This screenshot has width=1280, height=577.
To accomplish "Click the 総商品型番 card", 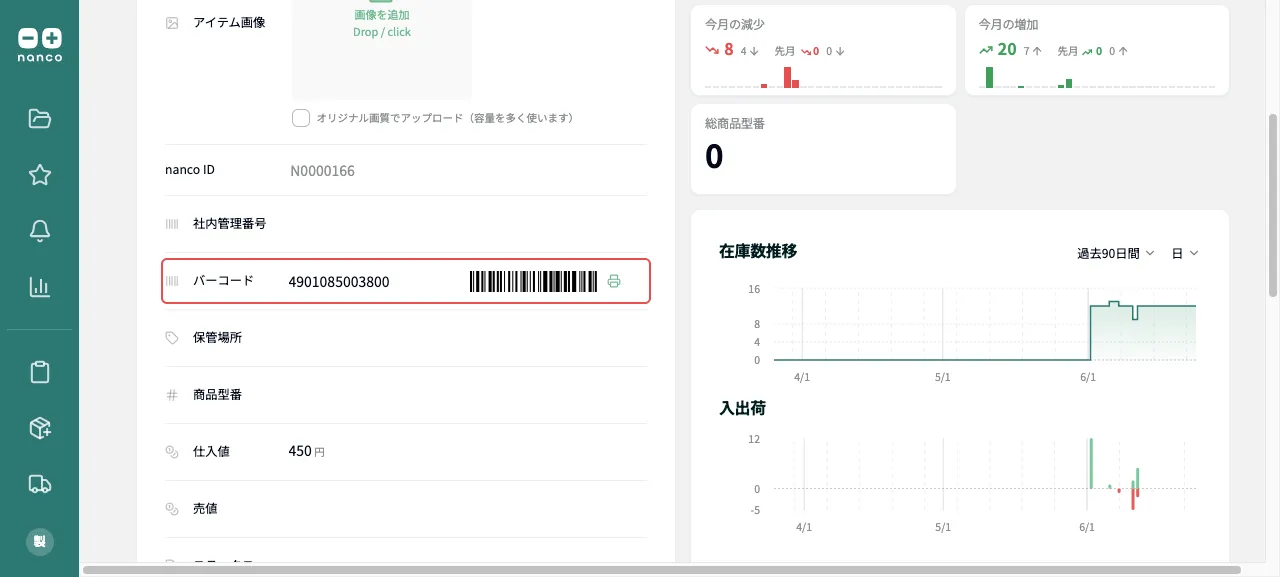I will pos(823,149).
